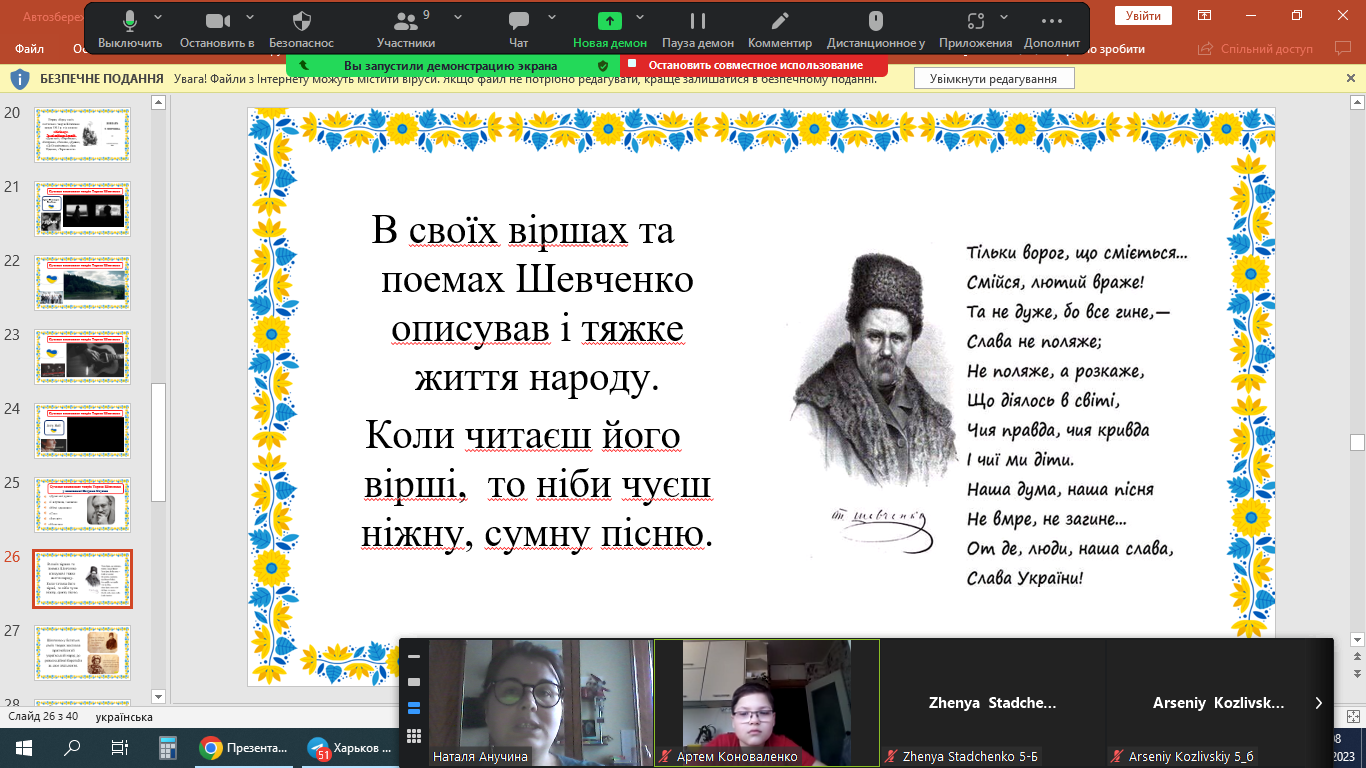Select slide 27 thumbnail
The image size is (1366, 768).
click(82, 653)
